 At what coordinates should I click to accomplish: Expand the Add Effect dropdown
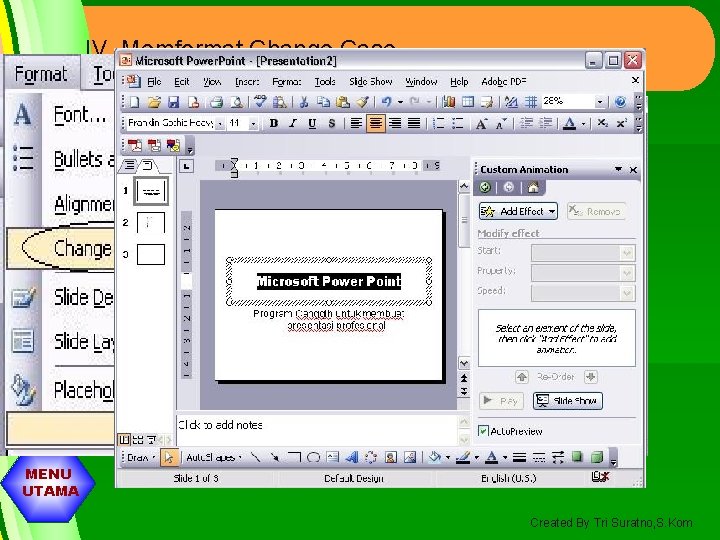[x=551, y=211]
